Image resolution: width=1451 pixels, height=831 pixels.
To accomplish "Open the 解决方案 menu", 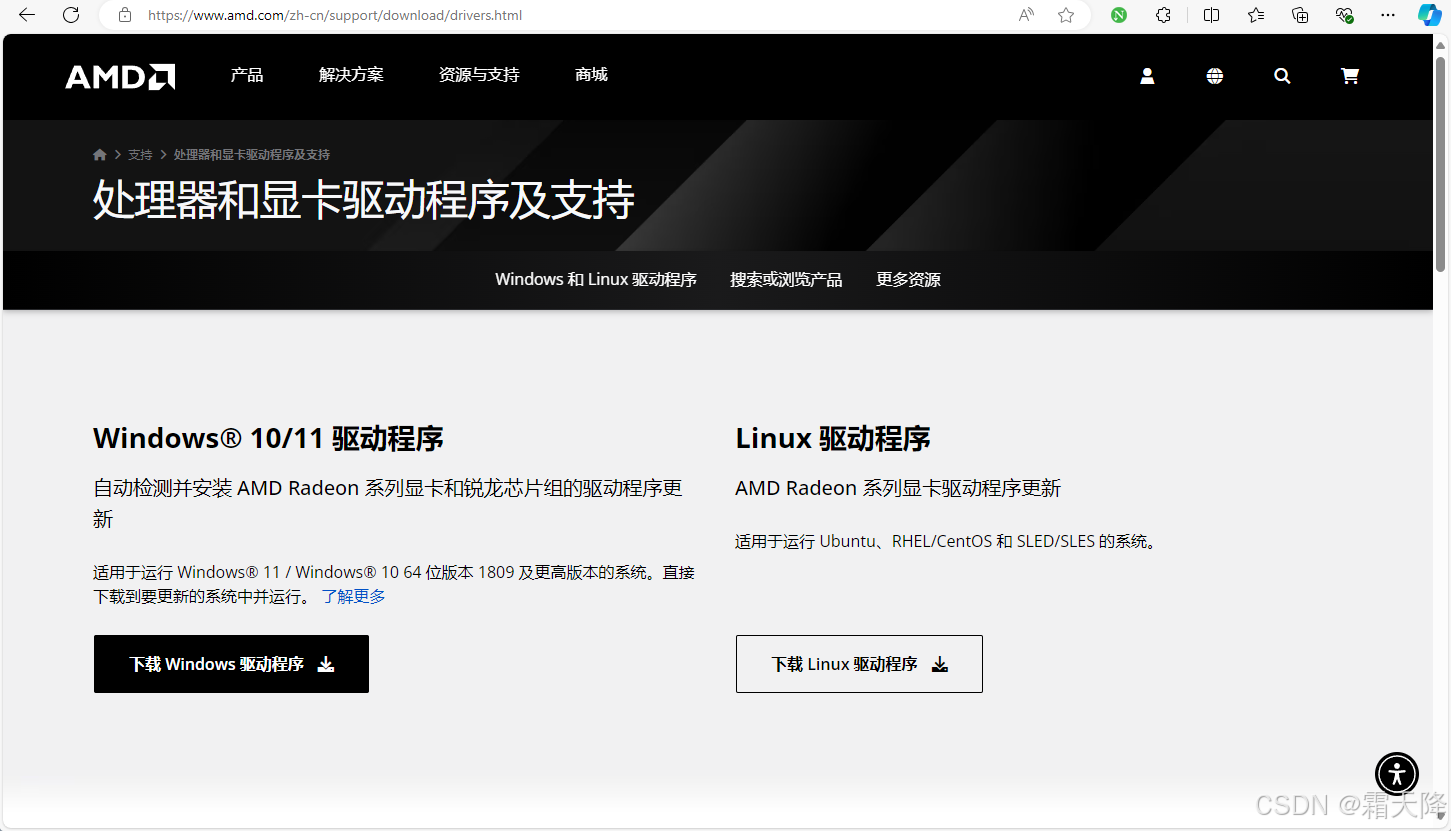I will (351, 75).
